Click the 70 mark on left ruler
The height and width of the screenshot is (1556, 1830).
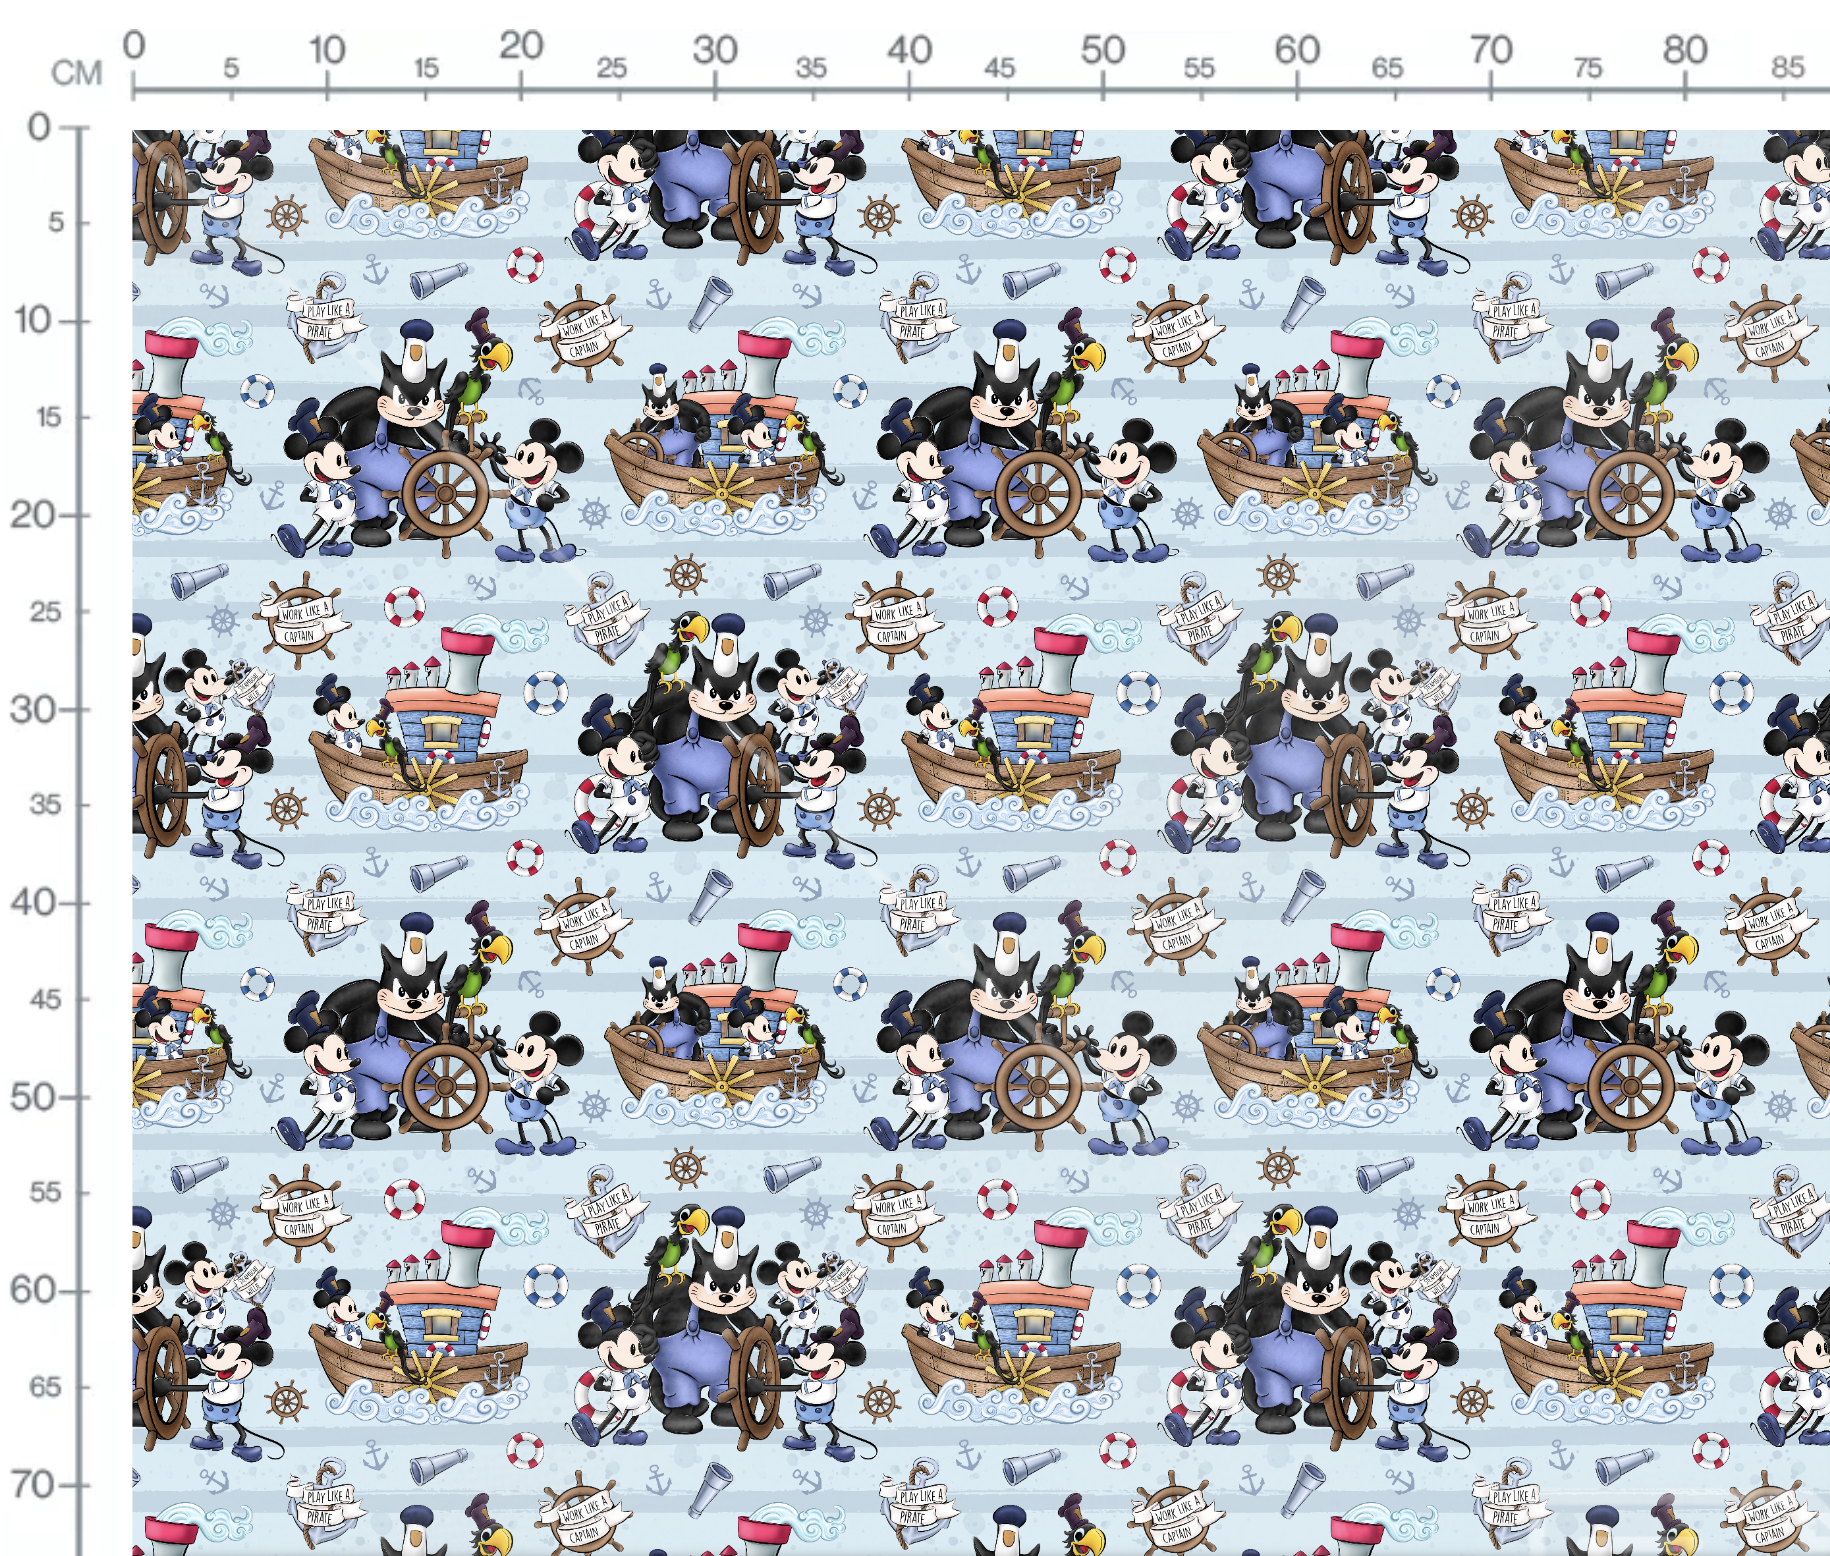pos(32,1484)
